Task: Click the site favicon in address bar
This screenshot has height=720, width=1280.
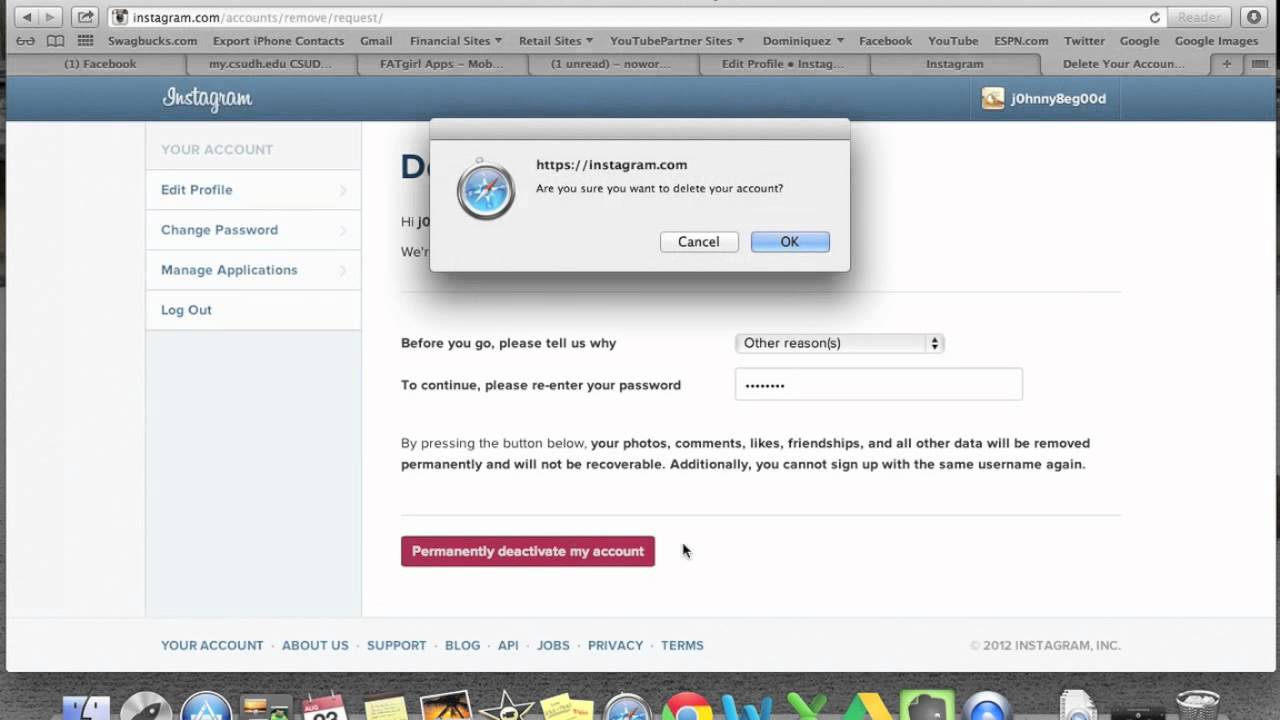Action: [120, 17]
